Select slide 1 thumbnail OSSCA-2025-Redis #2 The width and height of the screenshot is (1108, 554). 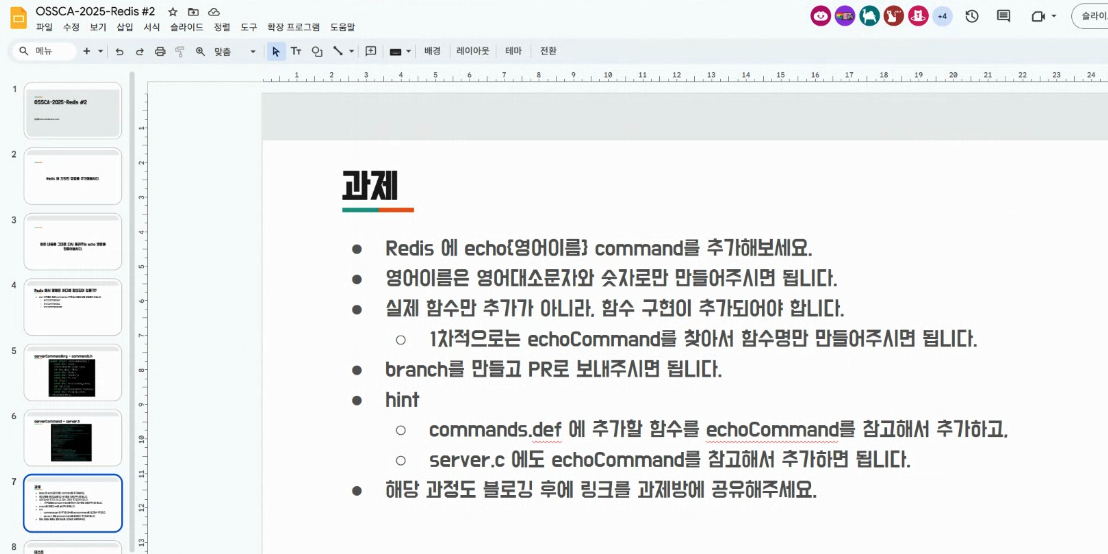72,110
